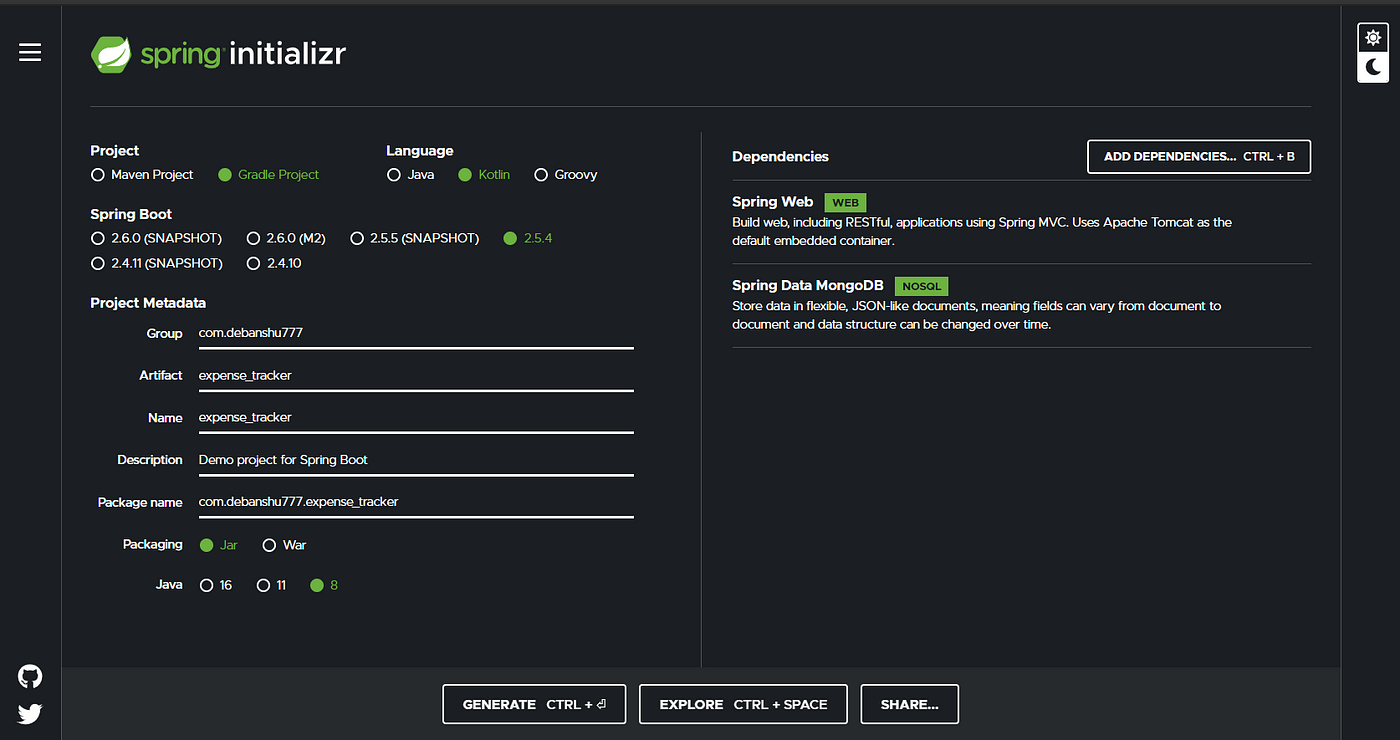Click the WEB tag badge
The width and height of the screenshot is (1400, 740).
(x=845, y=203)
